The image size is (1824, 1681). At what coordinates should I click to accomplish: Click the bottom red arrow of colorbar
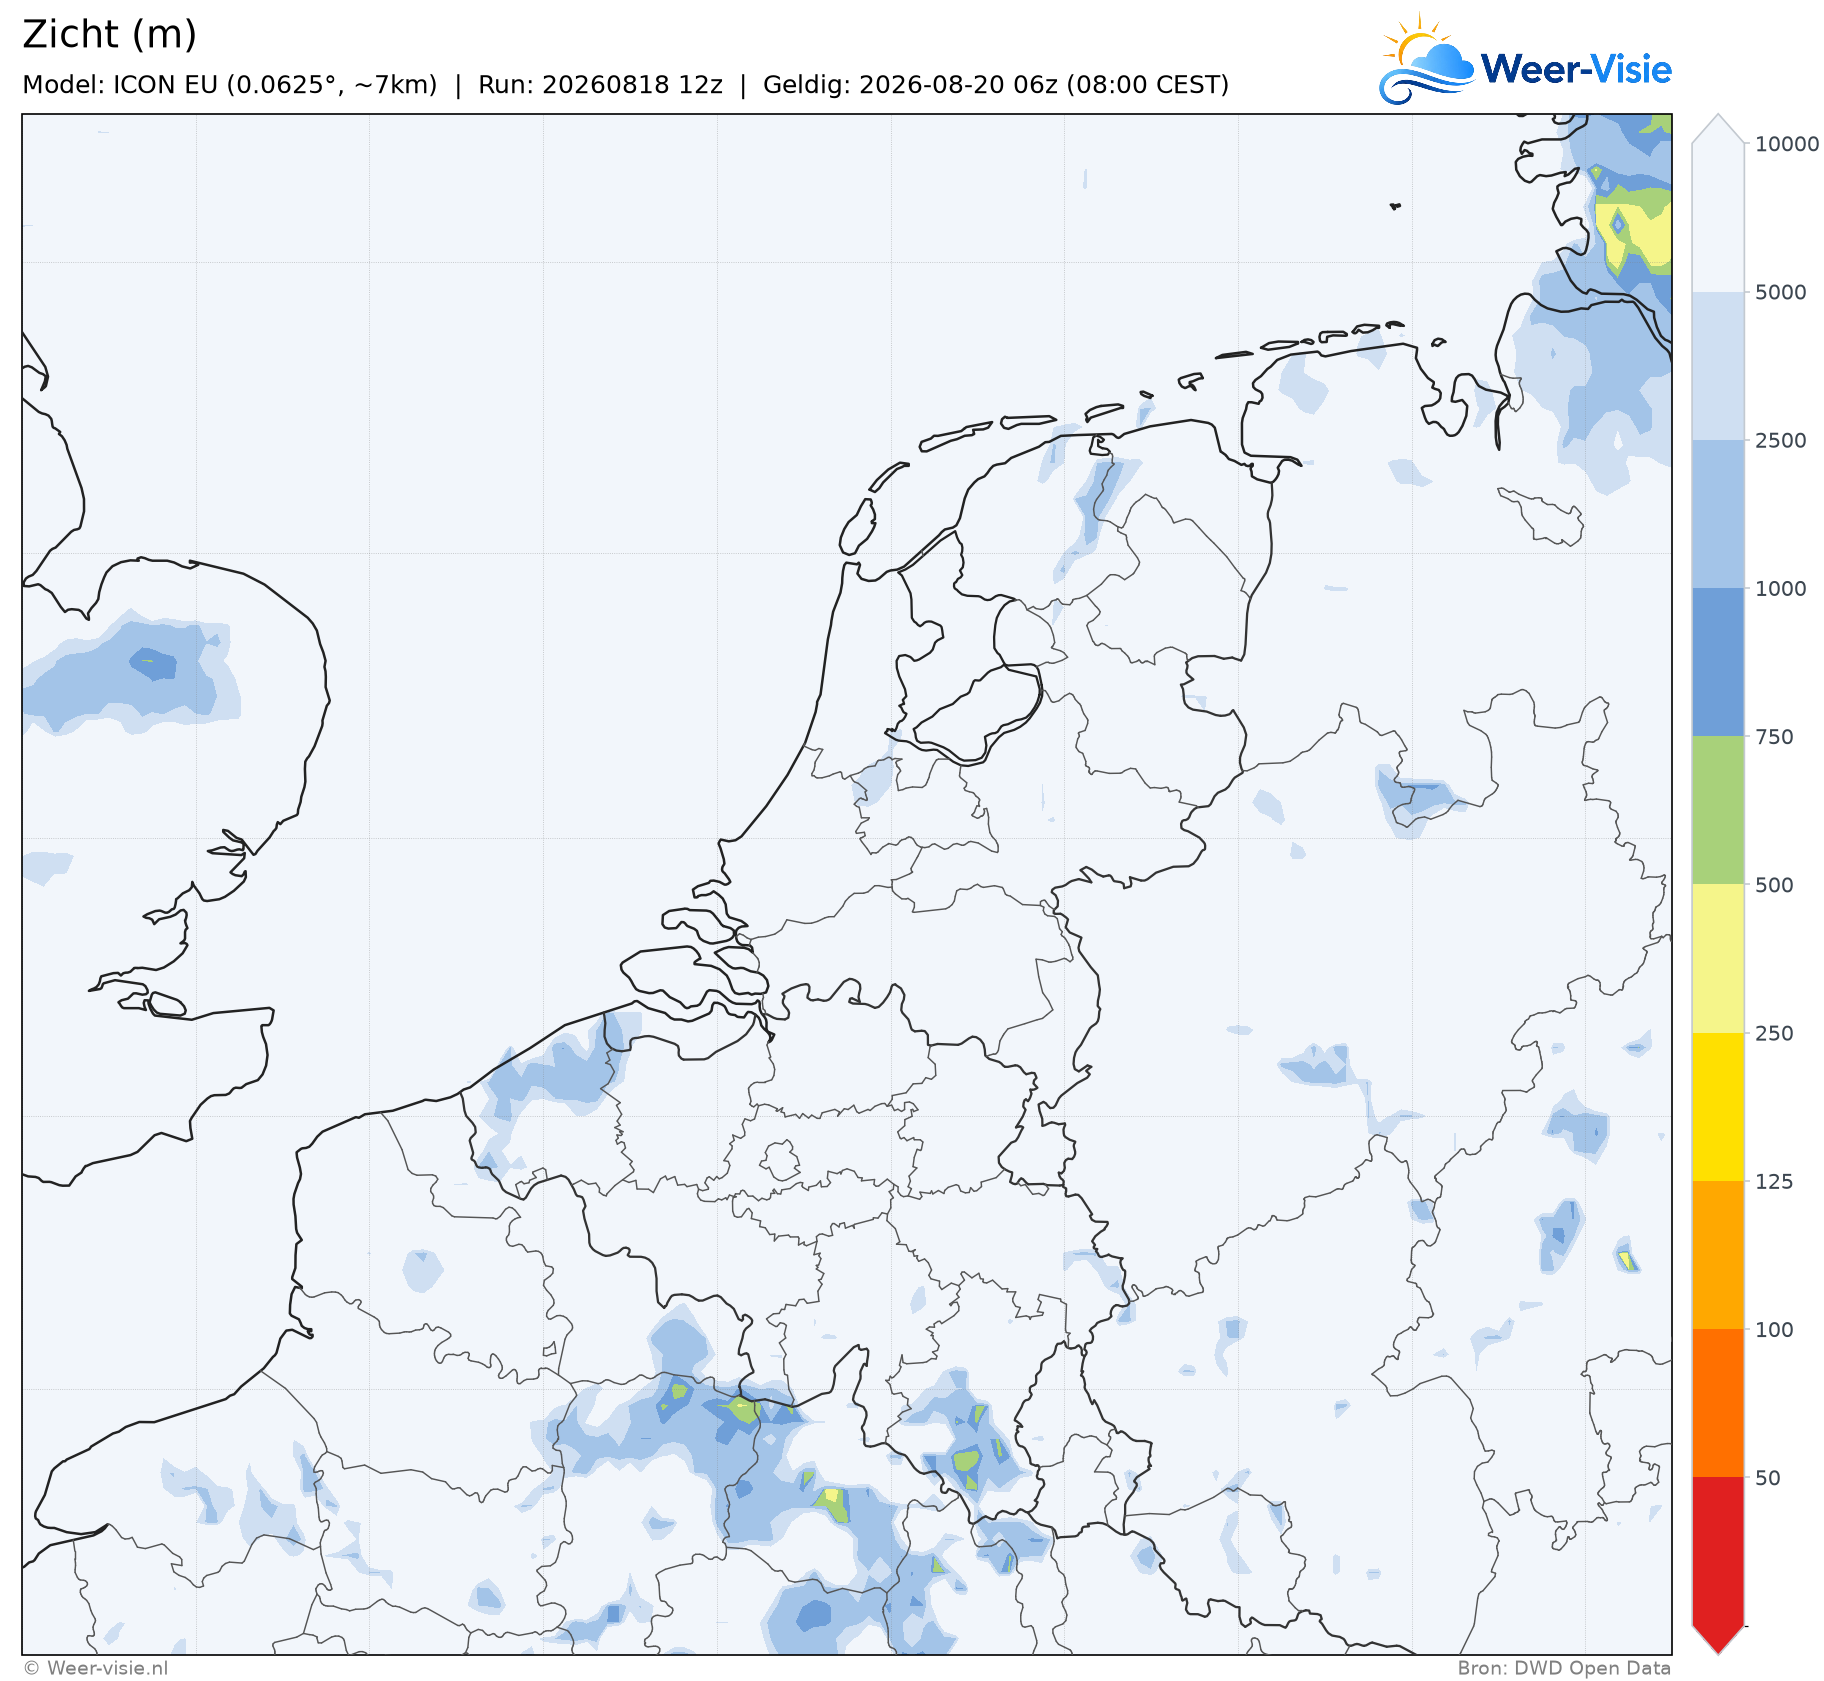coord(1718,1639)
